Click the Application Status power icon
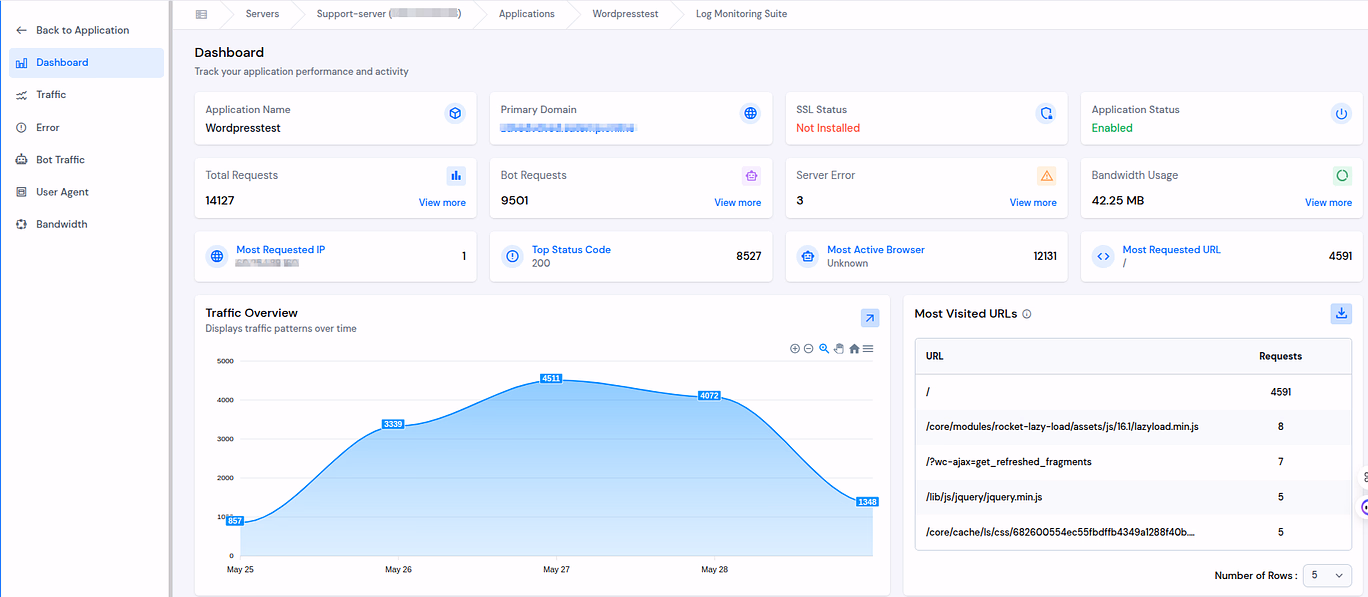The width and height of the screenshot is (1368, 597). 1341,113
